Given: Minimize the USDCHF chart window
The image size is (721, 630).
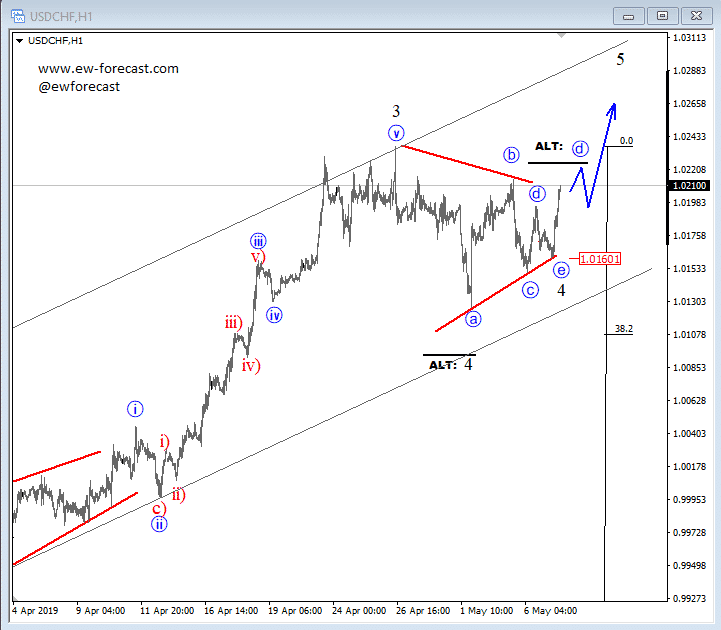Looking at the screenshot, I should click(x=628, y=17).
